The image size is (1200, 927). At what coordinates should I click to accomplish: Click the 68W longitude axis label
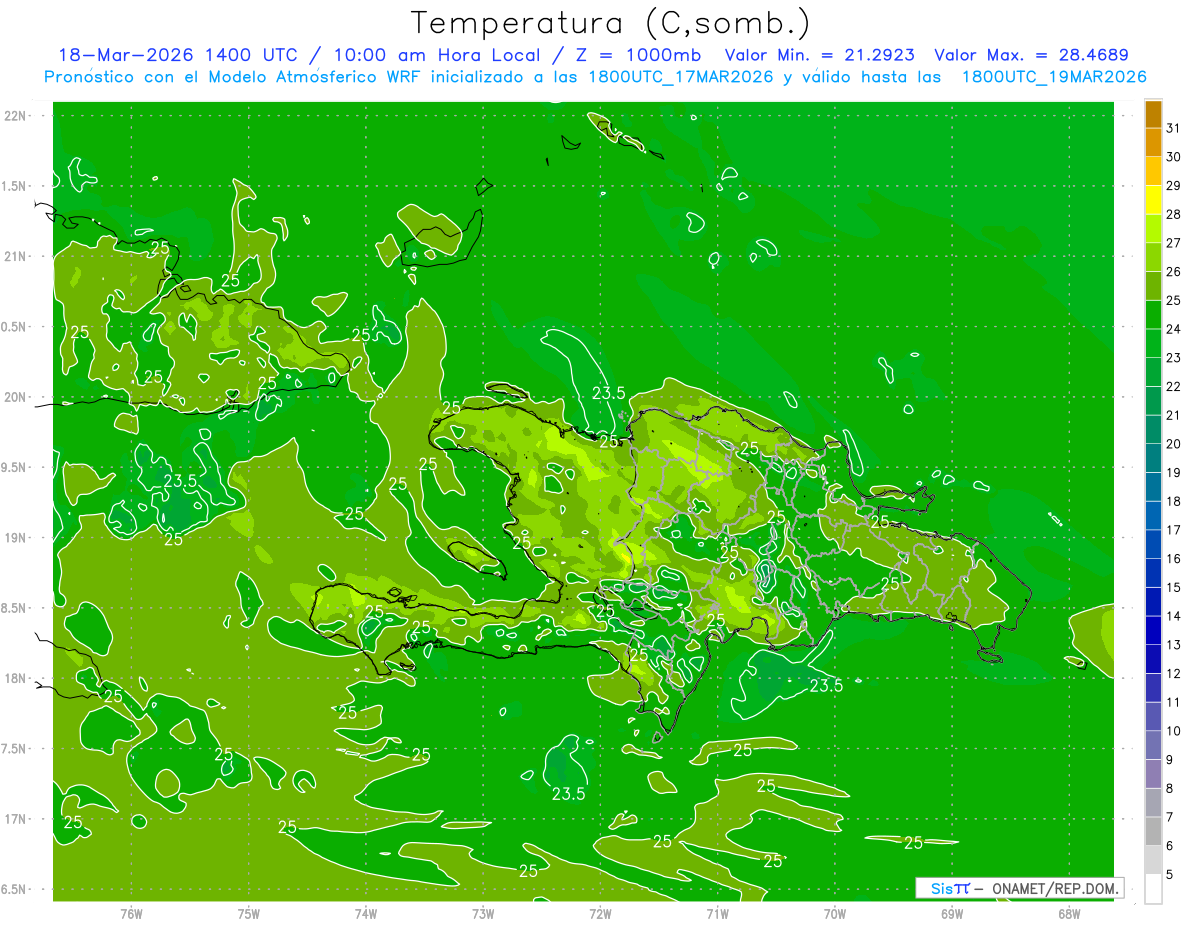tap(1069, 913)
